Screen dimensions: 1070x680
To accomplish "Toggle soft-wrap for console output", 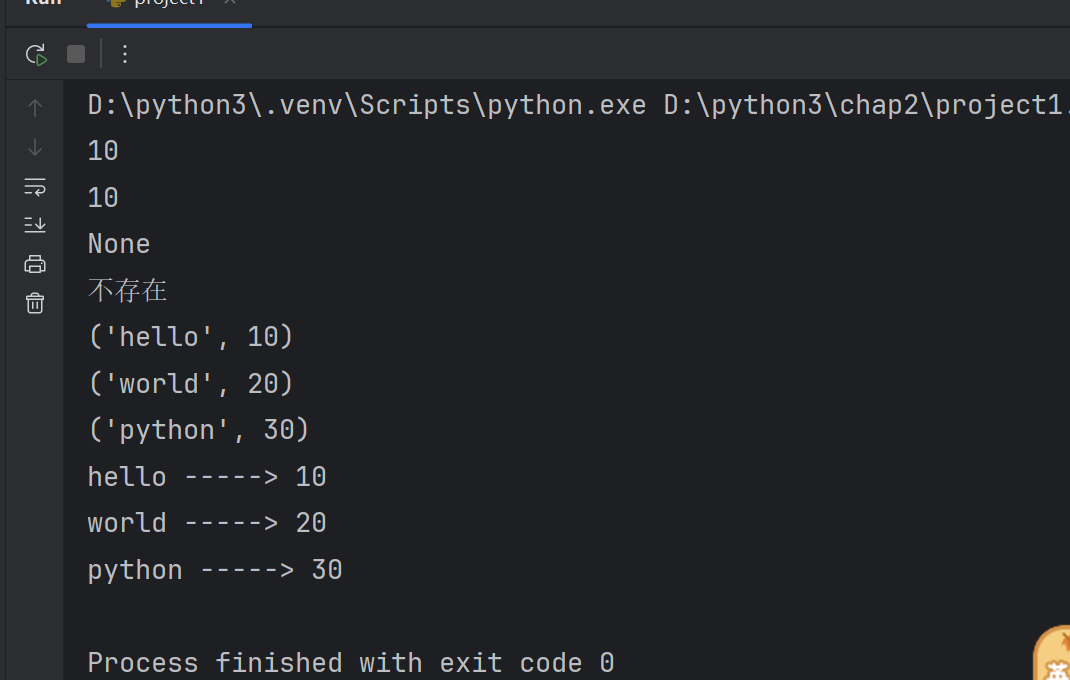I will (x=35, y=186).
